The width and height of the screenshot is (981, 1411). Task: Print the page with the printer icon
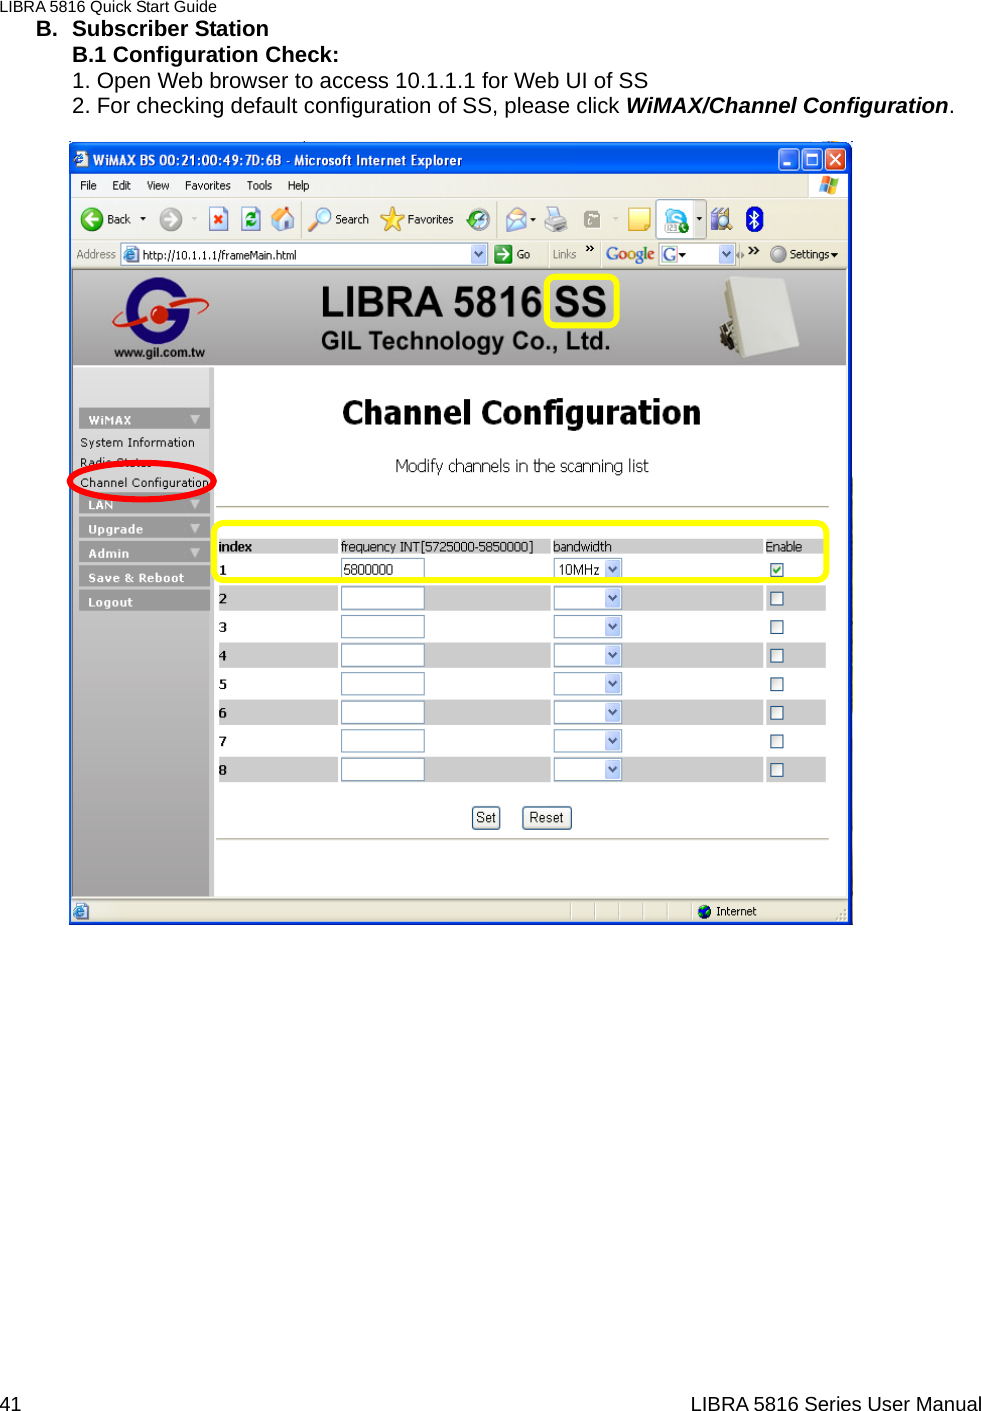[556, 219]
